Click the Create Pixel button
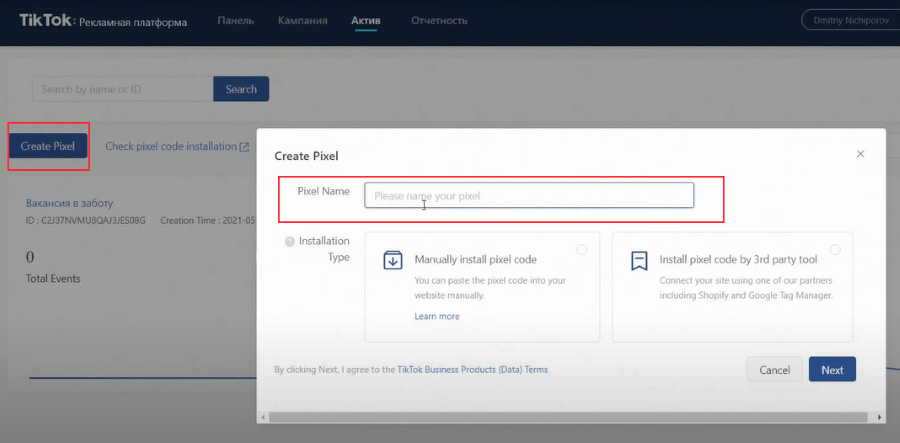Viewport: 900px width, 443px height. coord(48,146)
